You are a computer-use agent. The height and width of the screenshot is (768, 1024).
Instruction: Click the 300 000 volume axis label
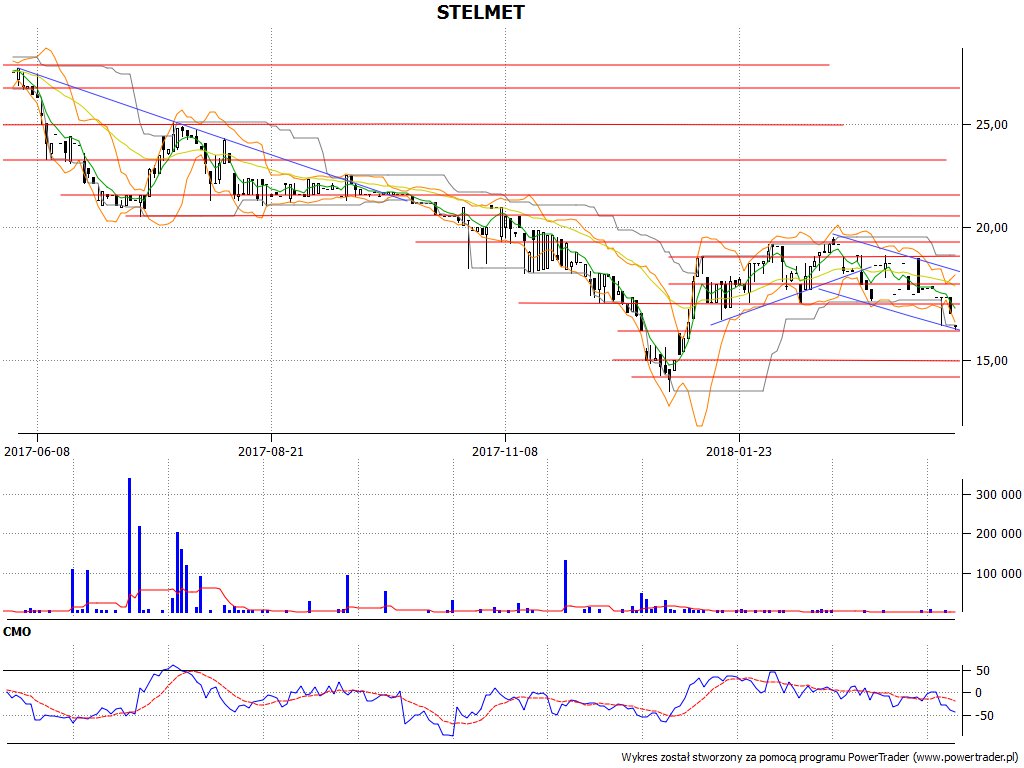pos(999,495)
